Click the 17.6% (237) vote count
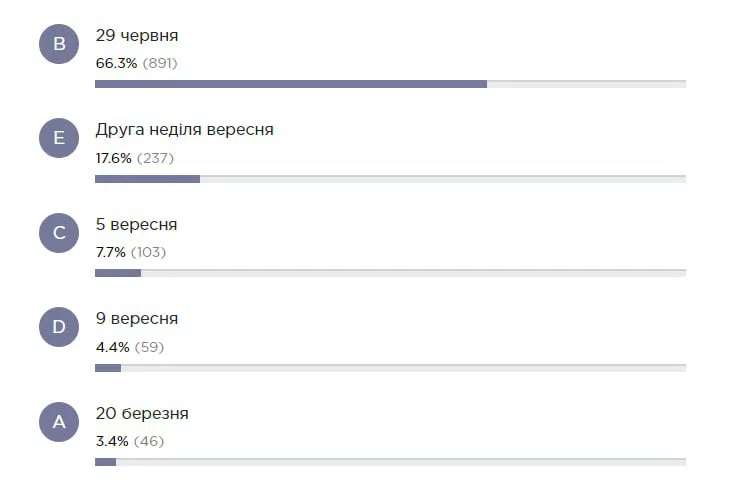Screen dimensions: 744x492 pyautogui.click(x=135, y=158)
